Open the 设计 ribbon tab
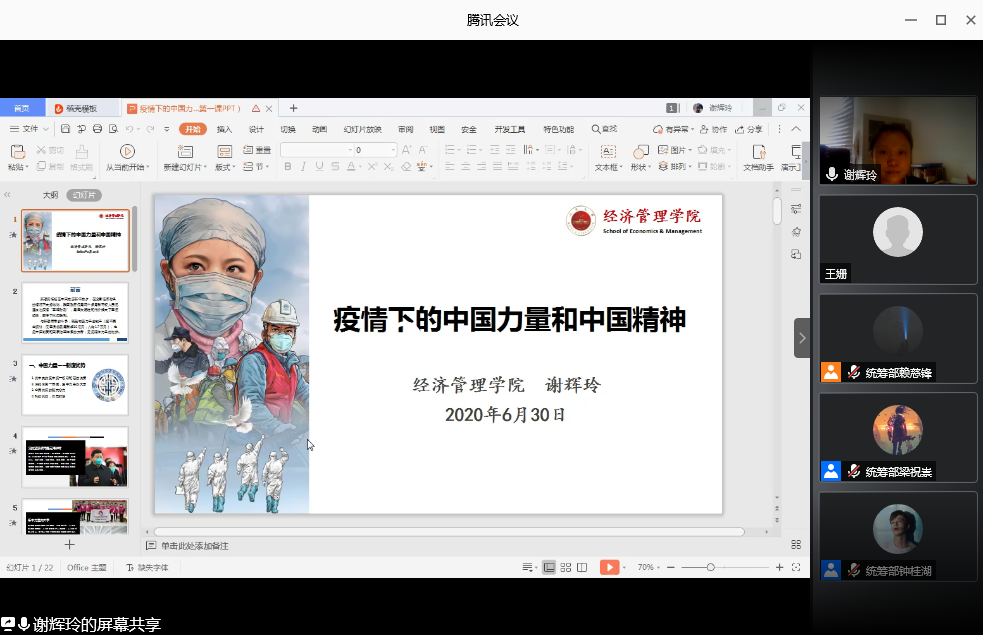Image resolution: width=983 pixels, height=635 pixels. 256,129
